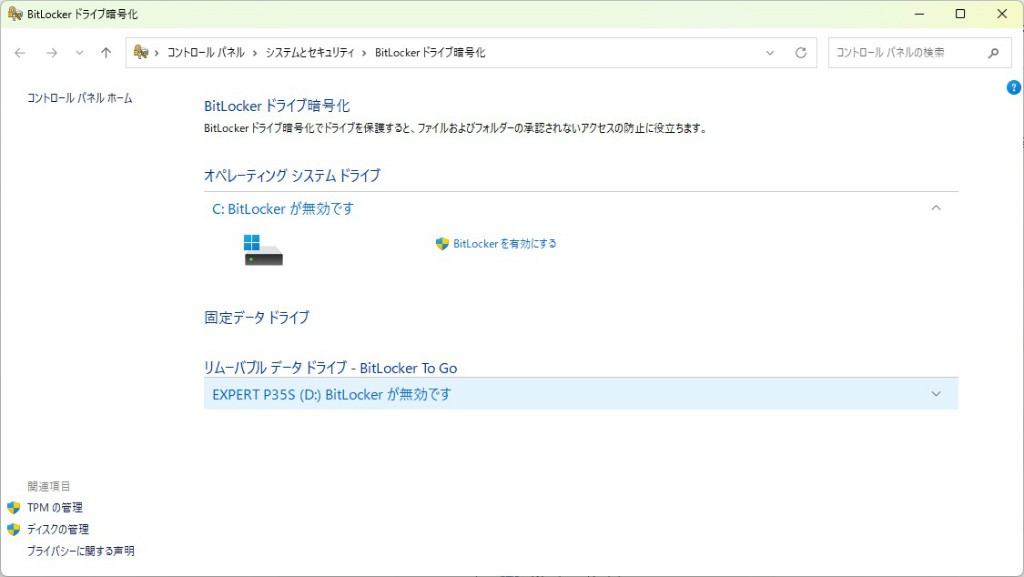Image resolution: width=1024 pixels, height=577 pixels.
Task: Open プライバシーに関する声明 link
Action: click(80, 551)
